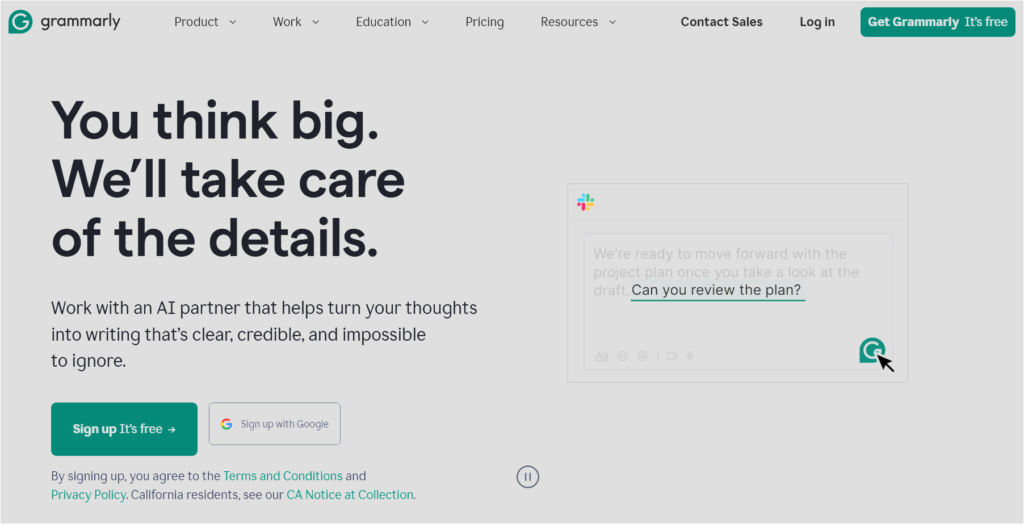Screen dimensions: 1024x524
Task: Open the Terms and Conditions link
Action: 283,476
